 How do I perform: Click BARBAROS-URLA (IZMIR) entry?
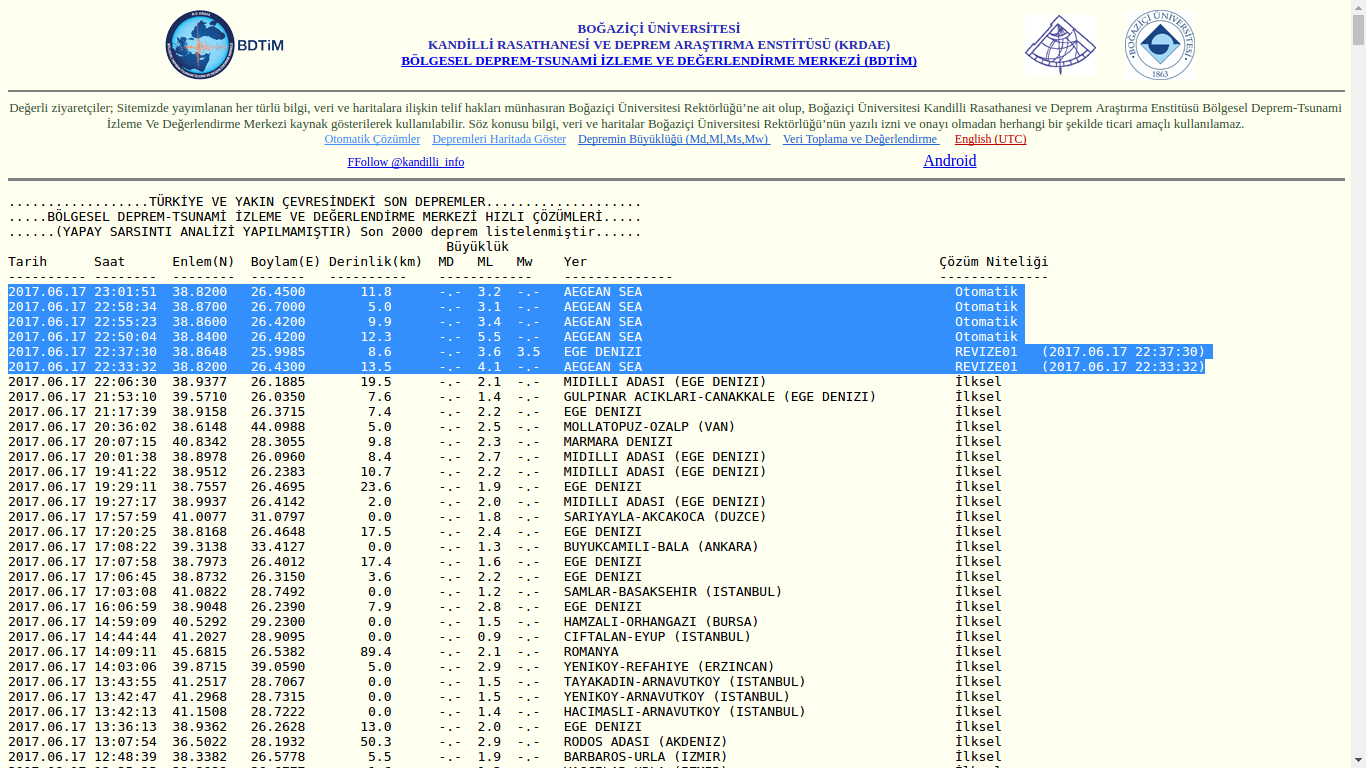pyautogui.click(x=646, y=757)
